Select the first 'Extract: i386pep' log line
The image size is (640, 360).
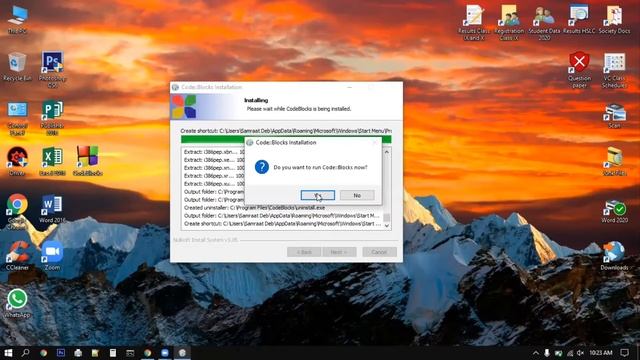pos(214,152)
